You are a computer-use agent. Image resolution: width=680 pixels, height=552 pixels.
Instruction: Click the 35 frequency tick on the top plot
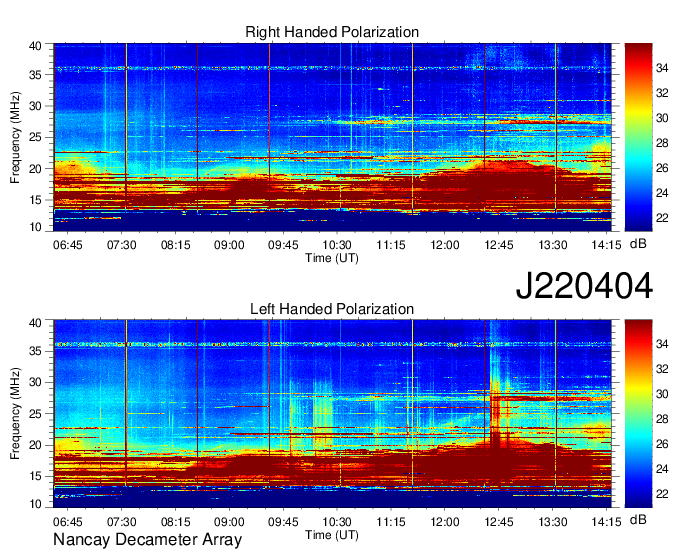(x=35, y=75)
